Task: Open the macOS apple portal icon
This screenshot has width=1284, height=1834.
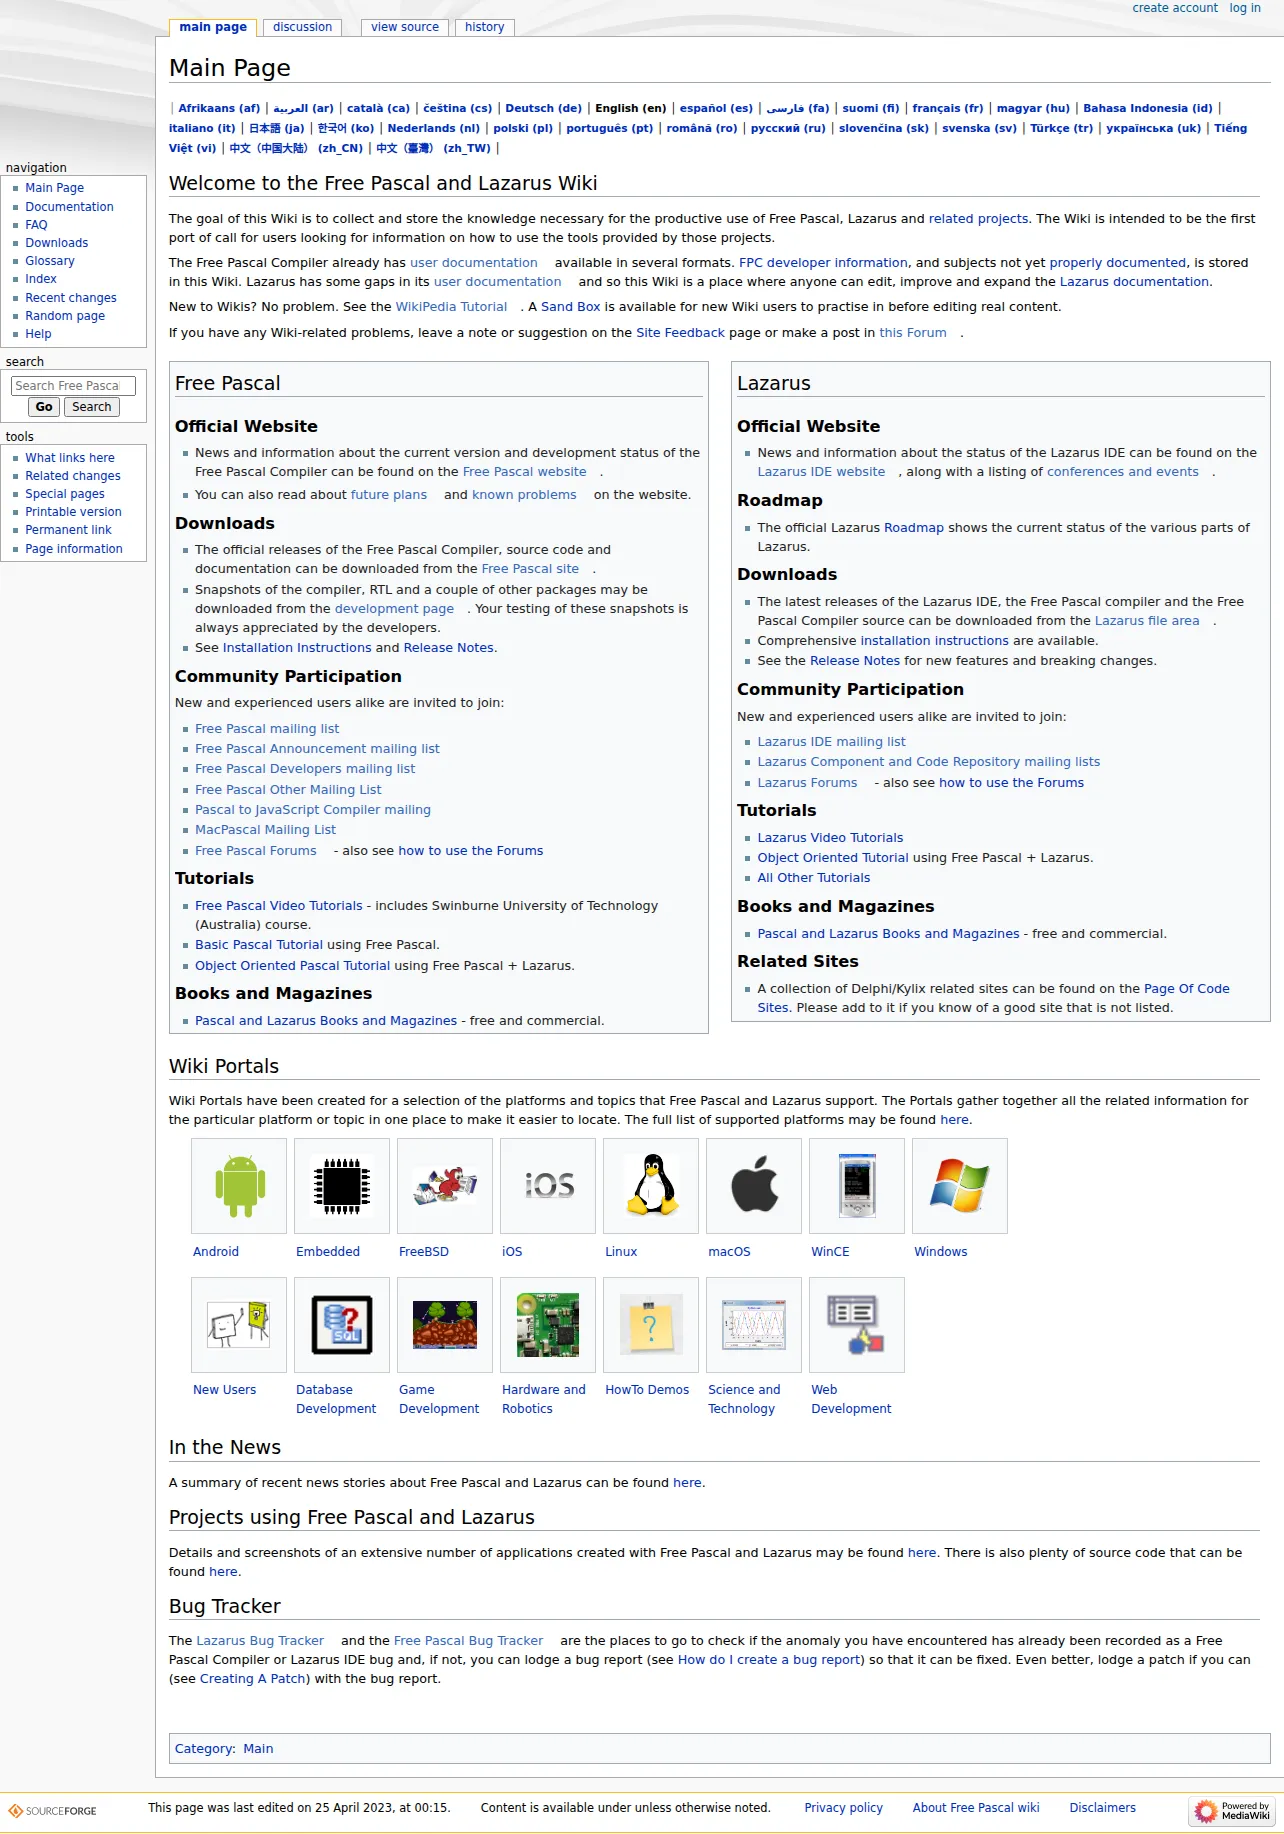Action: click(754, 1186)
